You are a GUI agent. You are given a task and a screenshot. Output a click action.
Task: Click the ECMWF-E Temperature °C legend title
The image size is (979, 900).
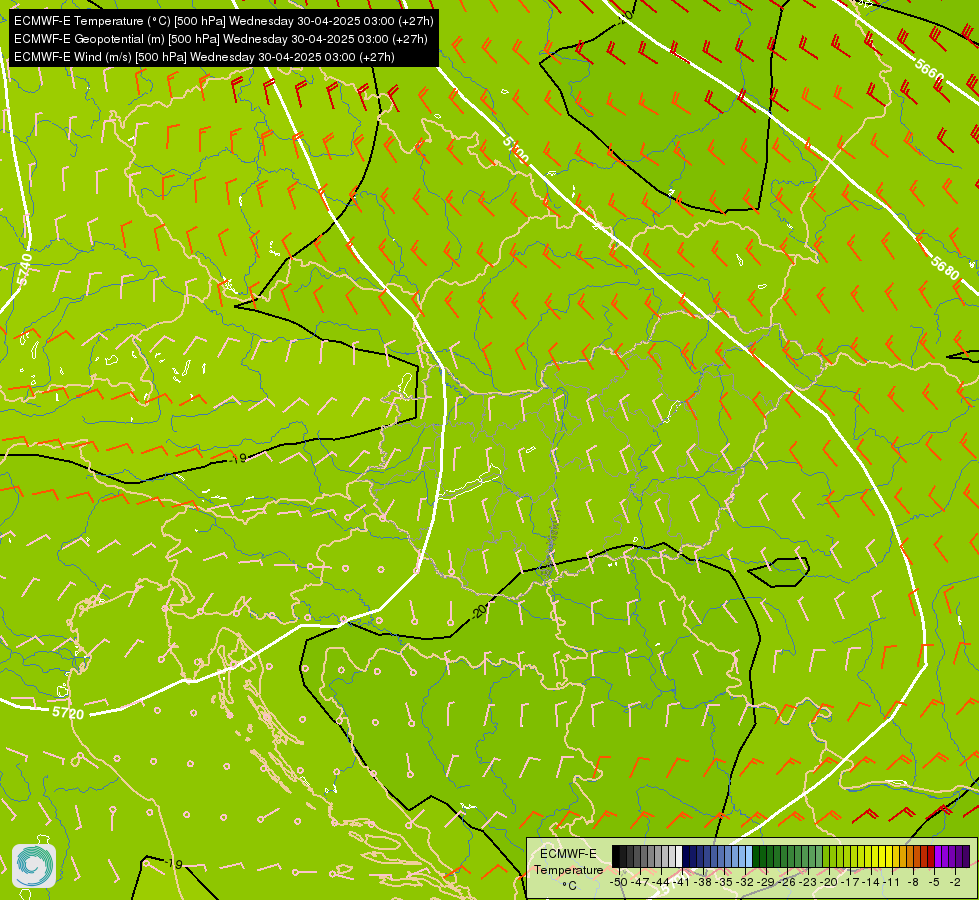click(569, 869)
